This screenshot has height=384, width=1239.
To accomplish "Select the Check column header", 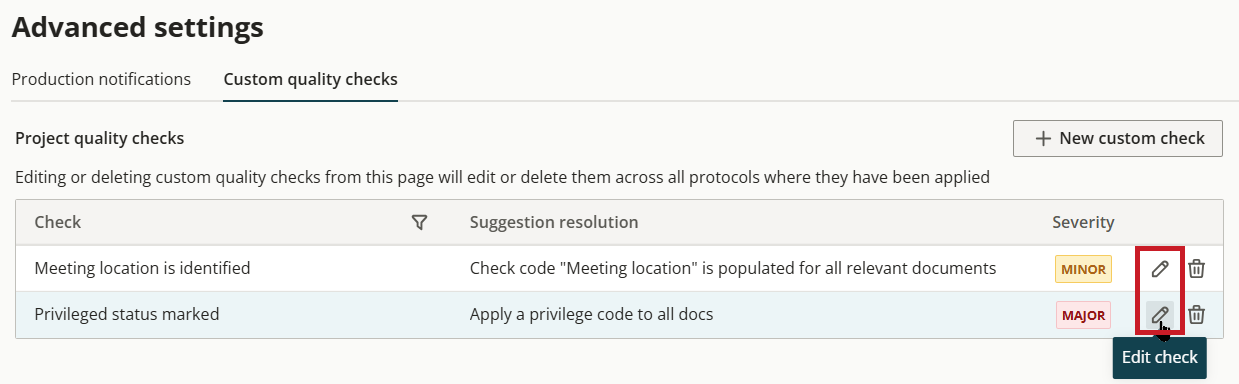I will (58, 222).
